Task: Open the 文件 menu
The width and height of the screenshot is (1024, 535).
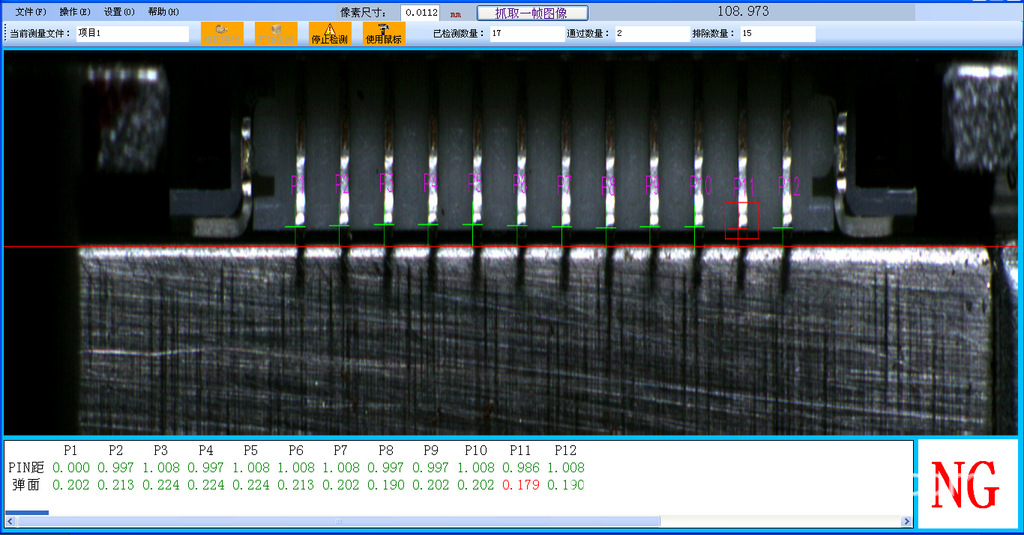Action: (x=31, y=12)
